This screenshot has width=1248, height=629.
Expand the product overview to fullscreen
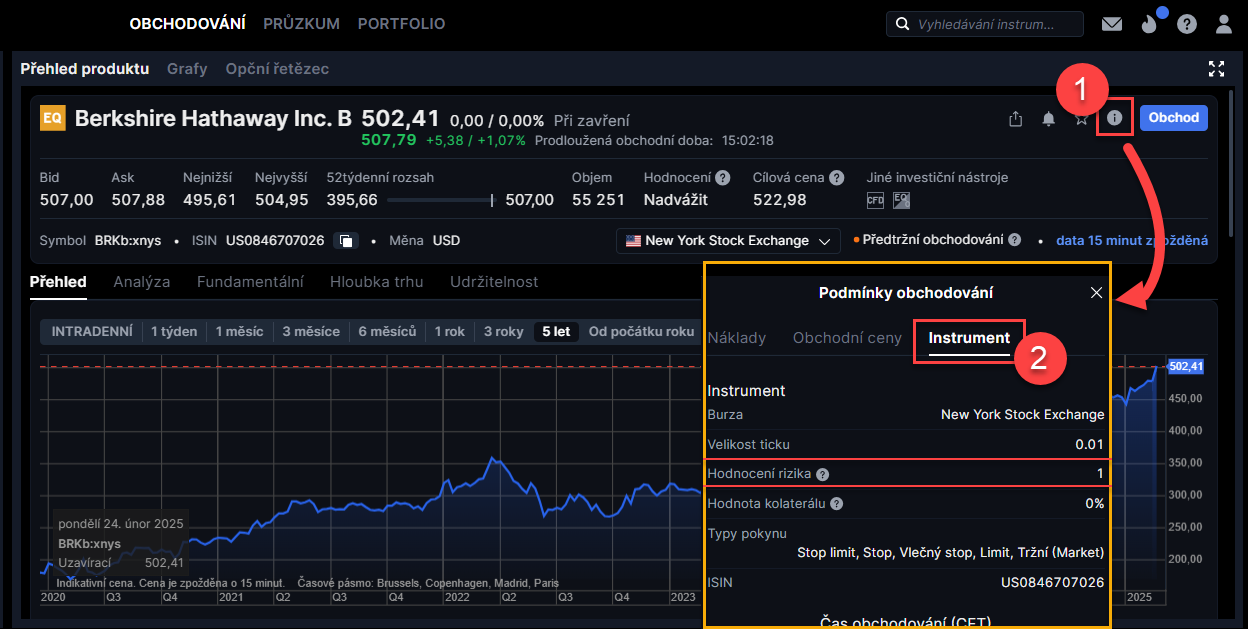[x=1216, y=69]
